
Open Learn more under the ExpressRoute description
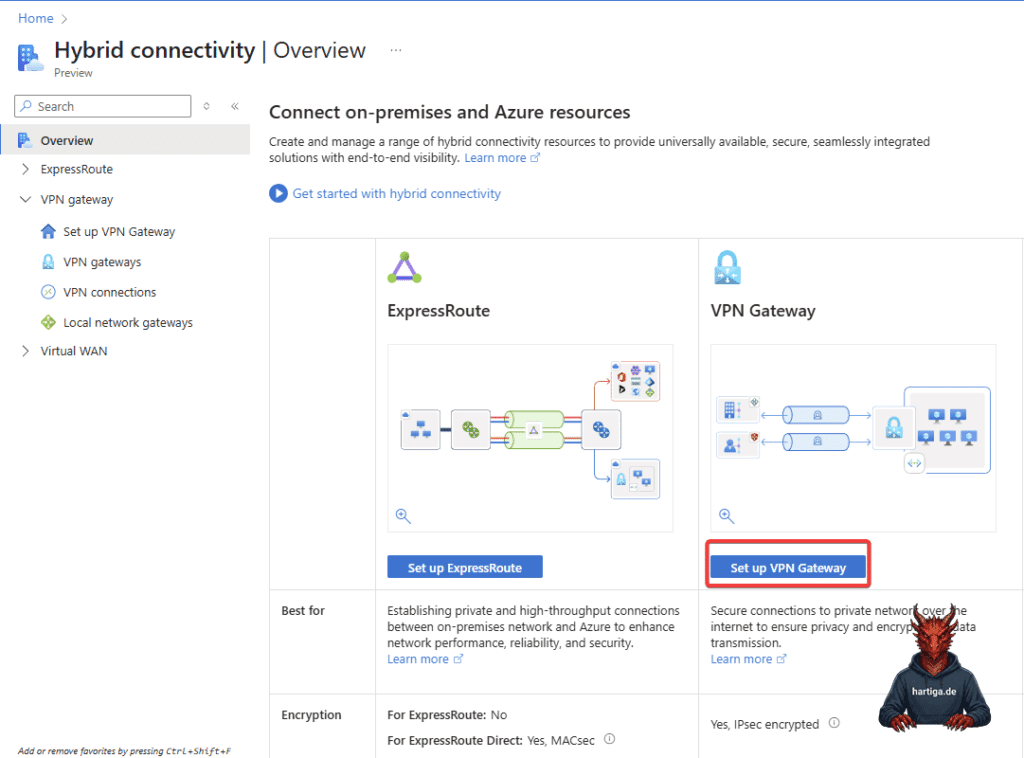click(420, 659)
